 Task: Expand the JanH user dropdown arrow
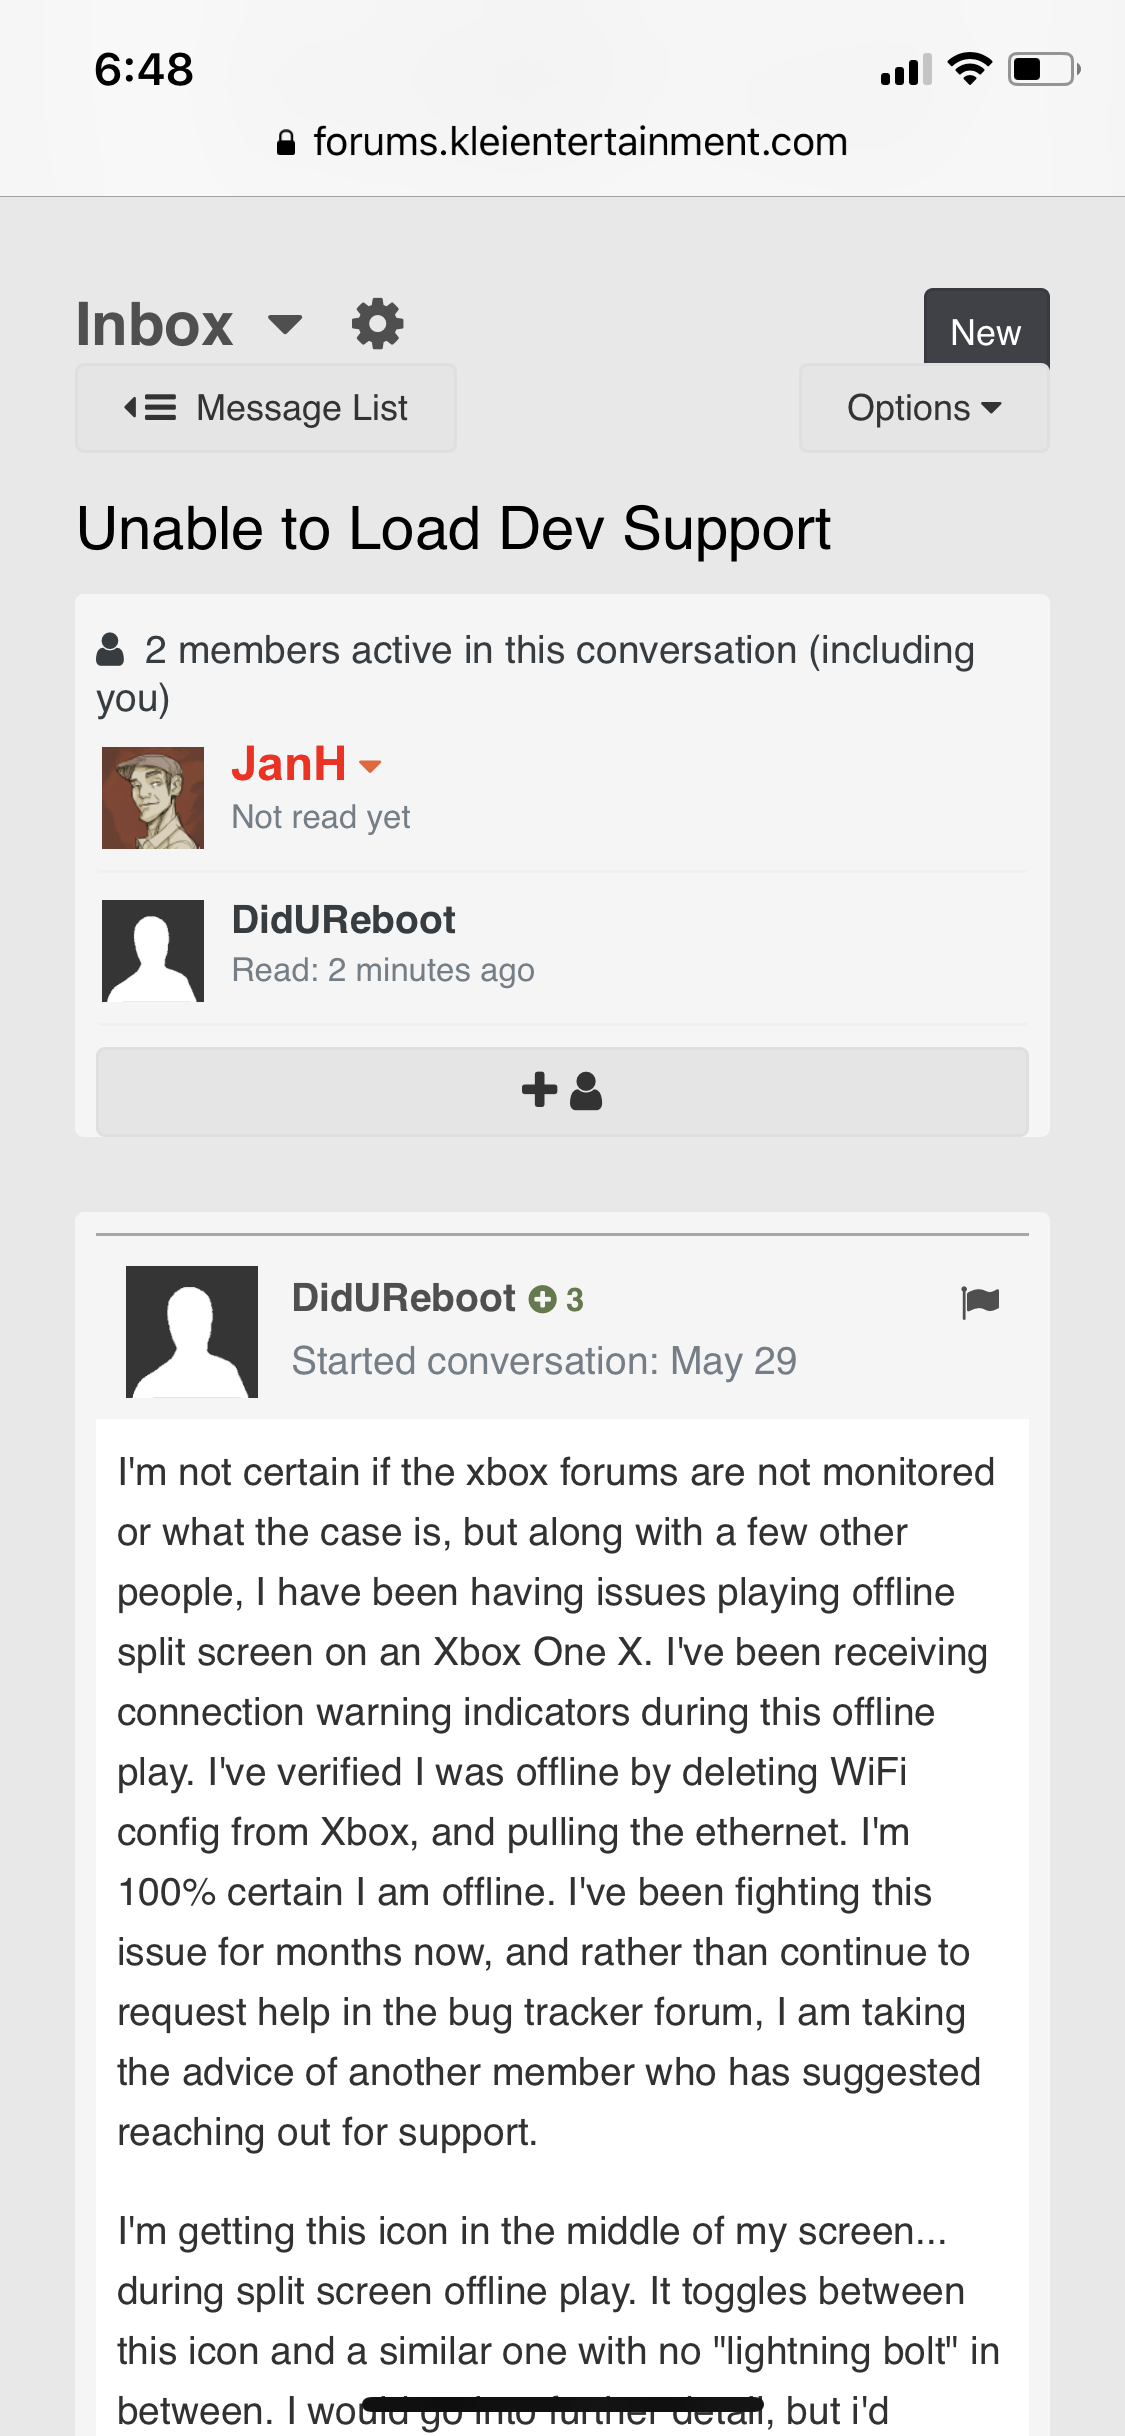[370, 767]
